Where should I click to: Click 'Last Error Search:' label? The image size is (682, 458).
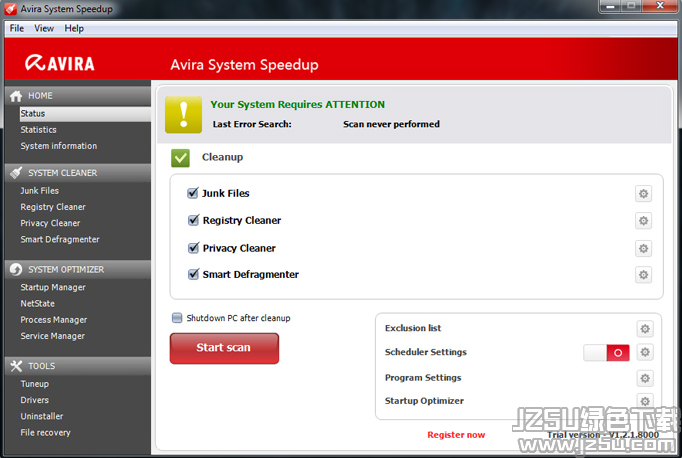coord(252,124)
